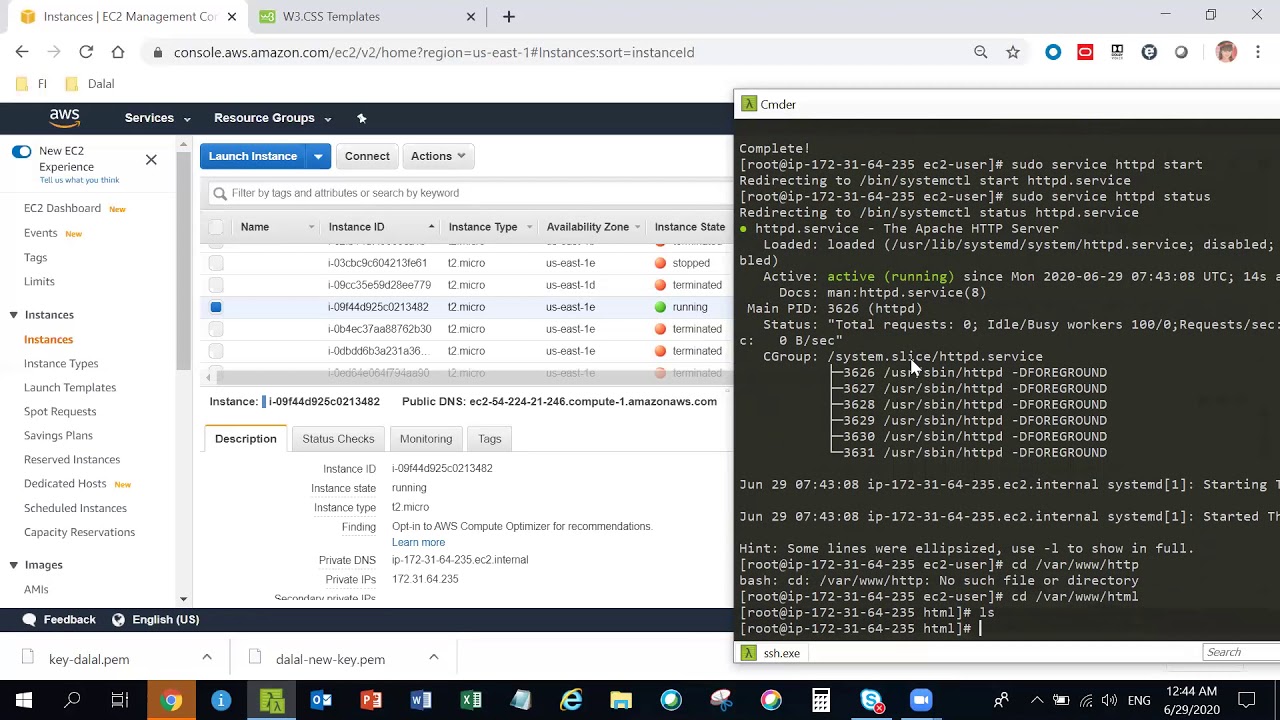Bookmark this page with the star icon

(x=1013, y=52)
